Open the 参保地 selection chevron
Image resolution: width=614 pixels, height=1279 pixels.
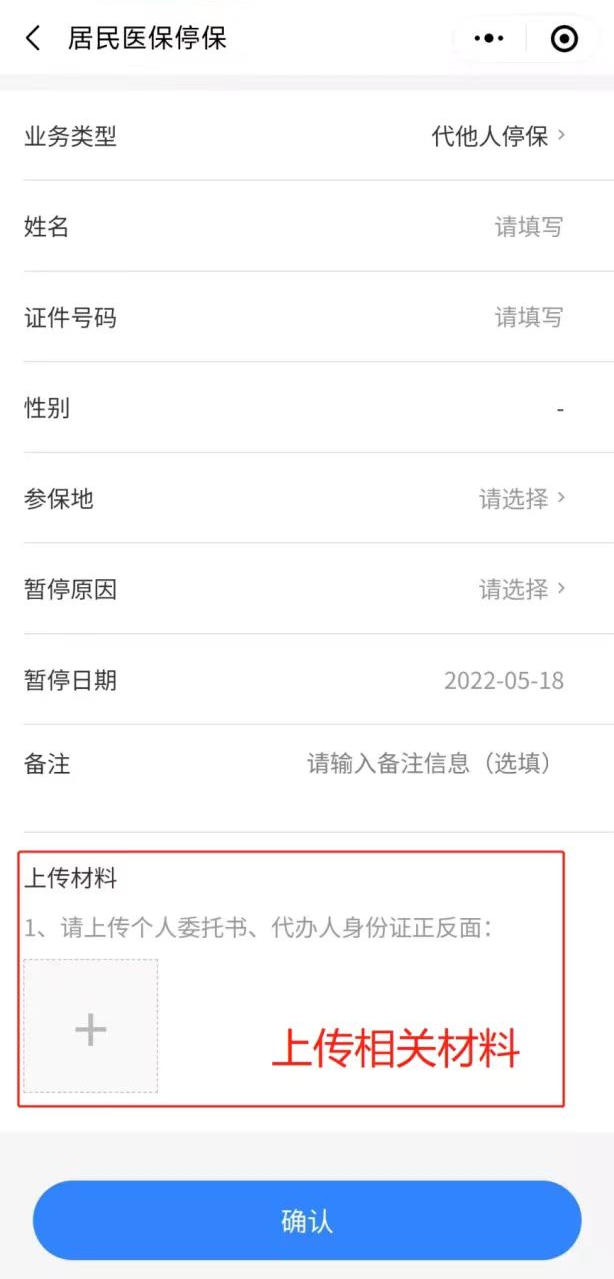(561, 497)
